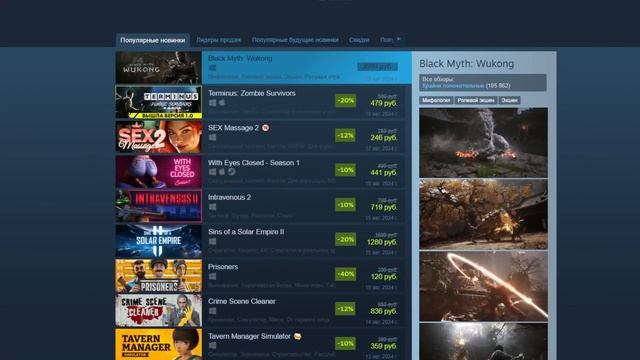Click the -40% badge on Prisoners

(x=345, y=274)
